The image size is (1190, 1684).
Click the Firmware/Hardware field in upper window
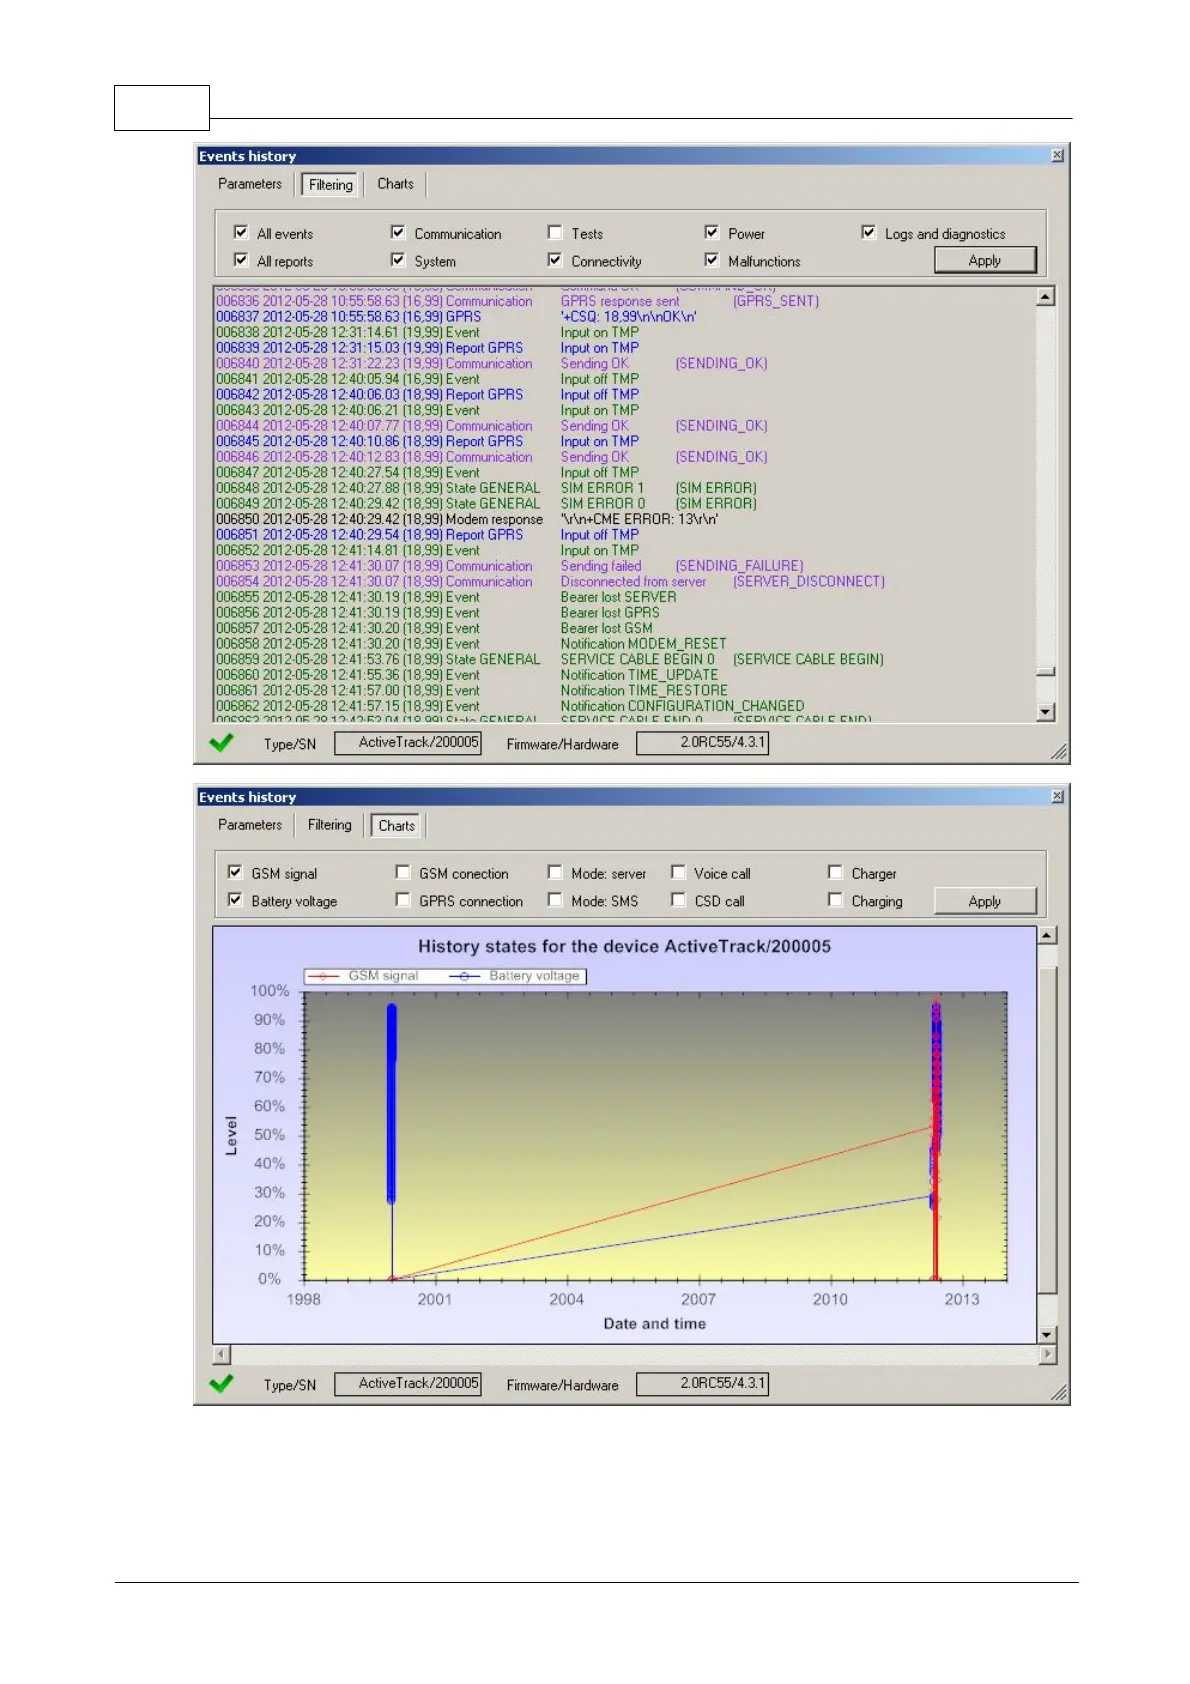click(702, 743)
